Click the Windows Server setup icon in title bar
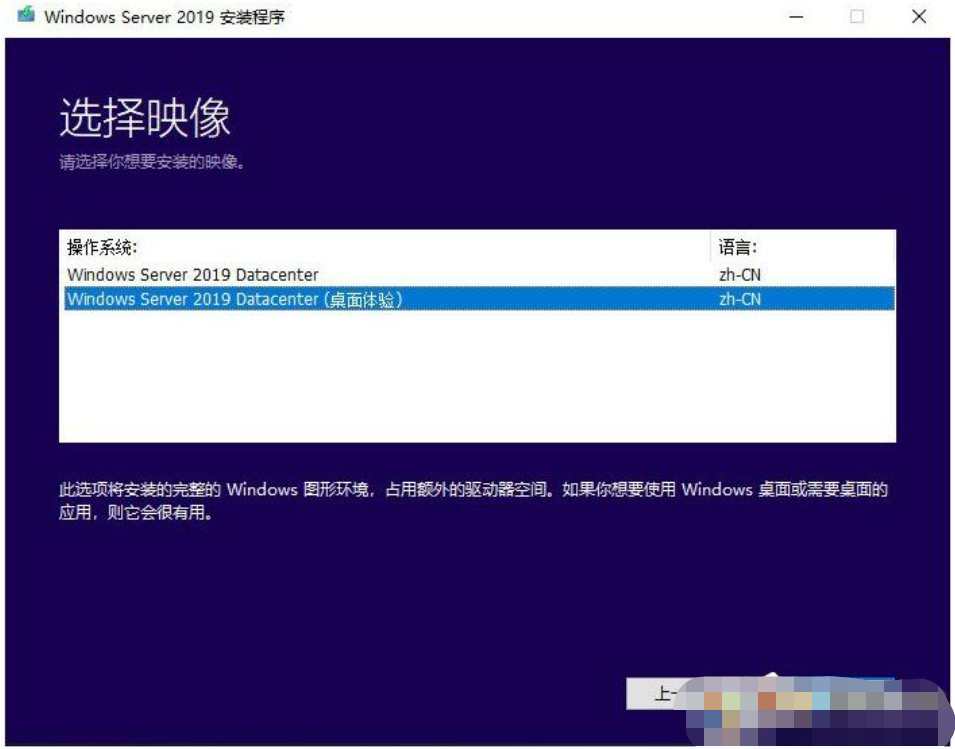This screenshot has height=749, width=955. point(26,16)
